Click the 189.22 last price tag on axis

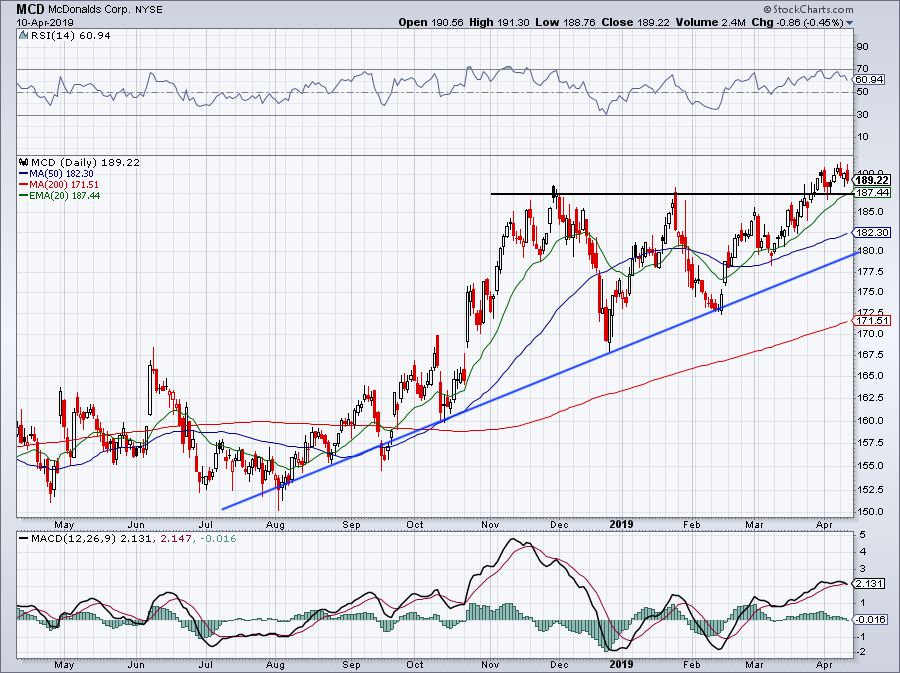872,180
